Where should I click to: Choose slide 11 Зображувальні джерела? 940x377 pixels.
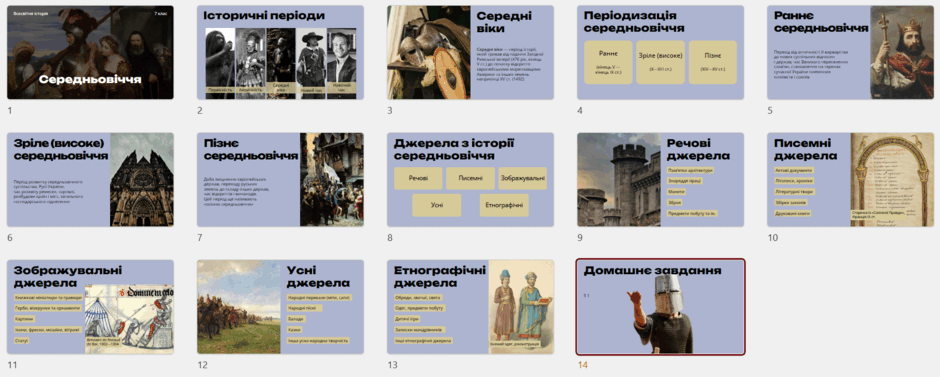click(x=90, y=307)
